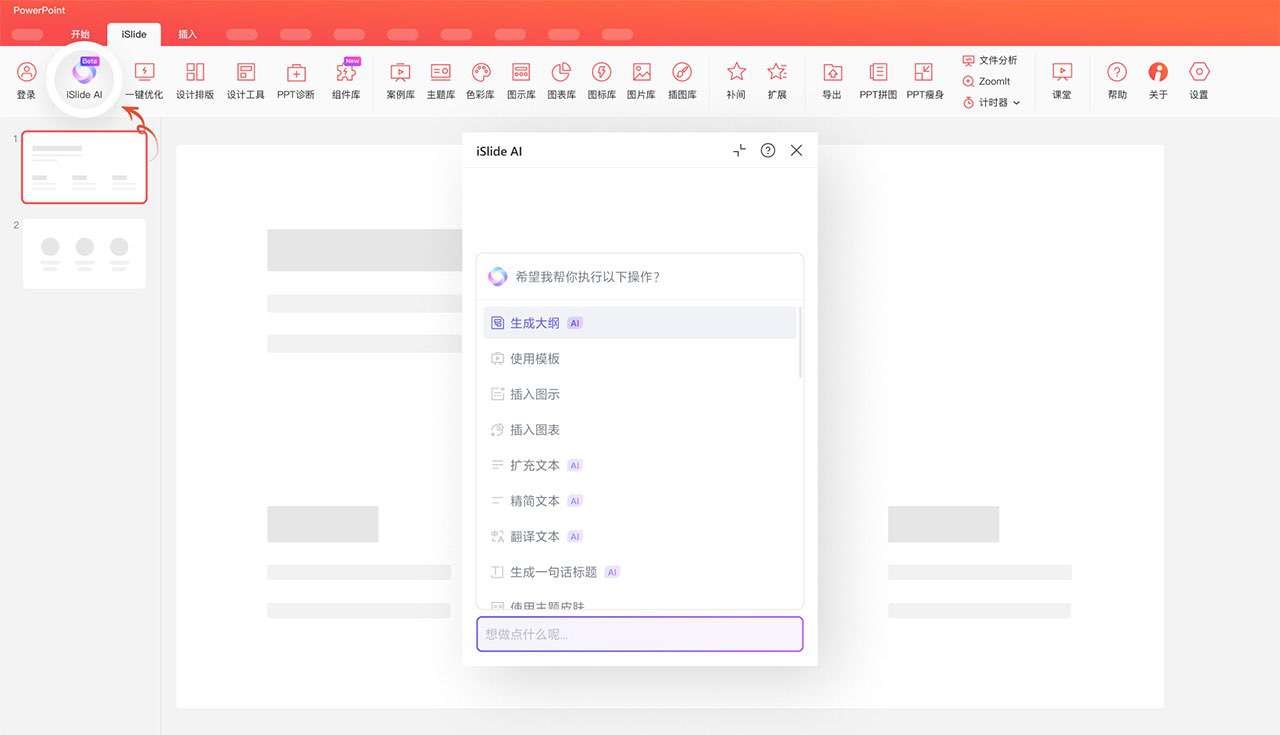Open 案例库 case library
This screenshot has height=735, width=1280.
tap(400, 80)
